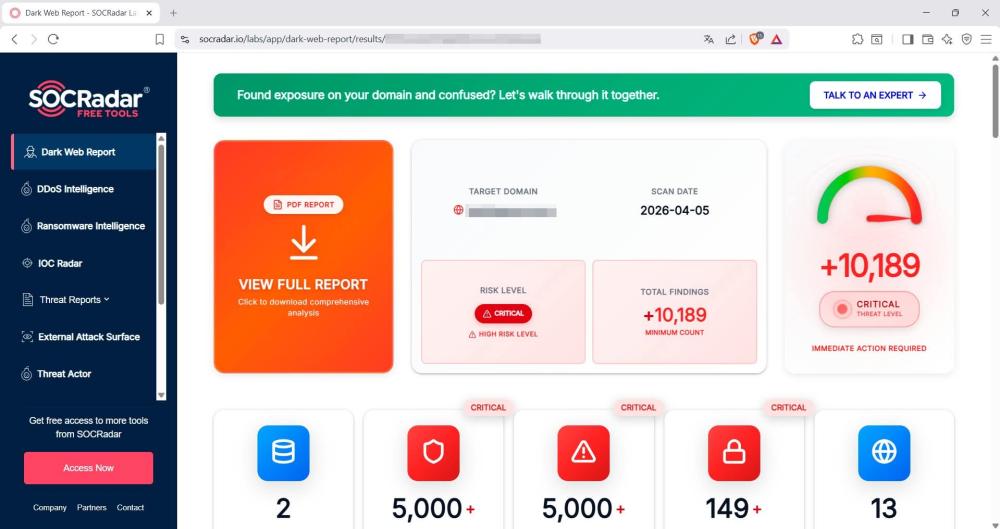Click the TALK TO AN EXPERT button
1000x529 pixels.
tap(875, 95)
